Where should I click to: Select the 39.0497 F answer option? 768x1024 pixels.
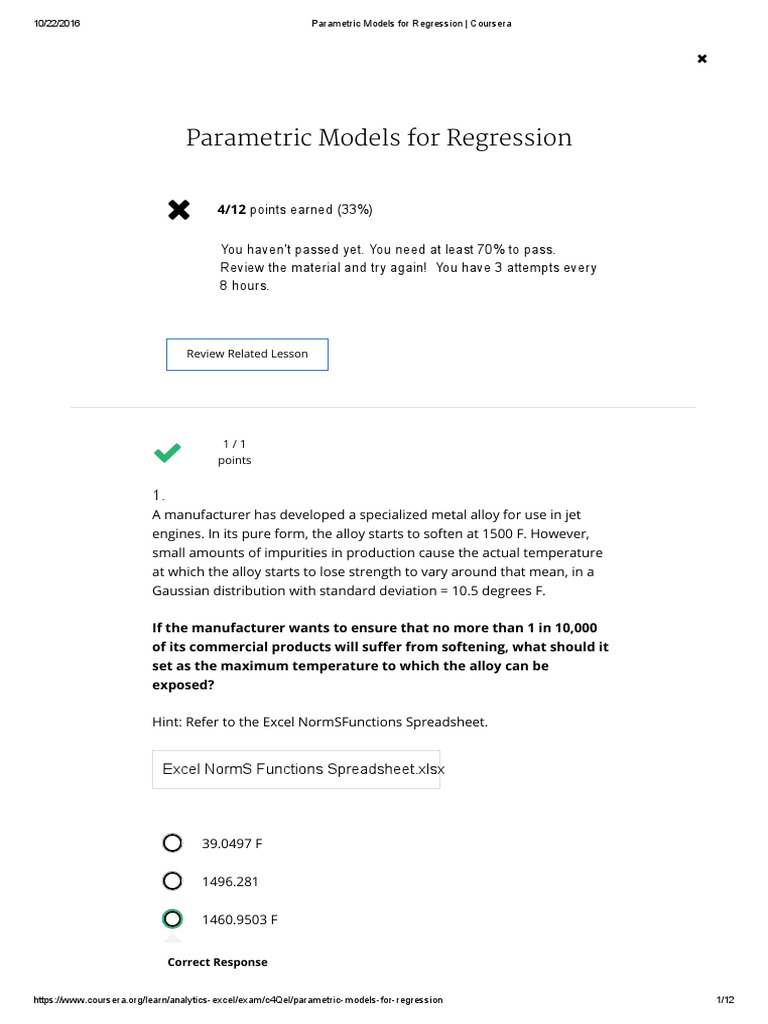click(x=172, y=843)
